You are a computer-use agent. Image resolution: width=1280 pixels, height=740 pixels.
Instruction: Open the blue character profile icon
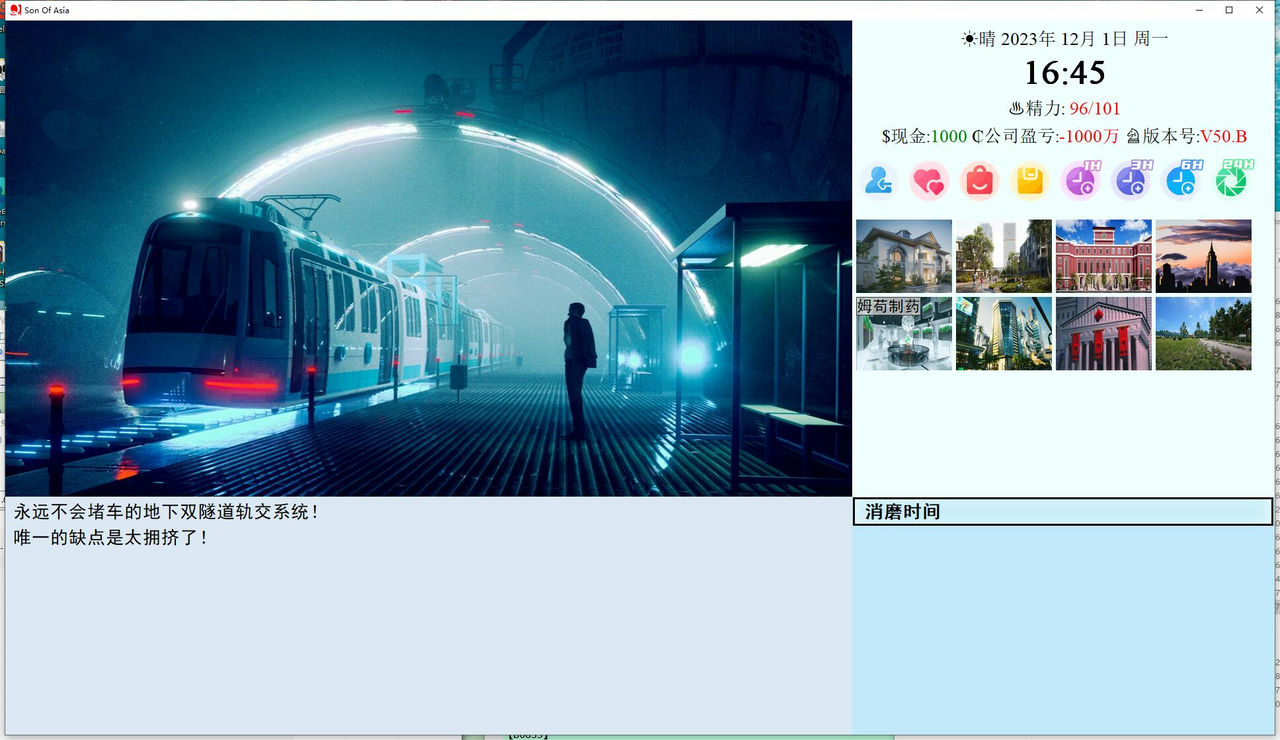coord(878,181)
